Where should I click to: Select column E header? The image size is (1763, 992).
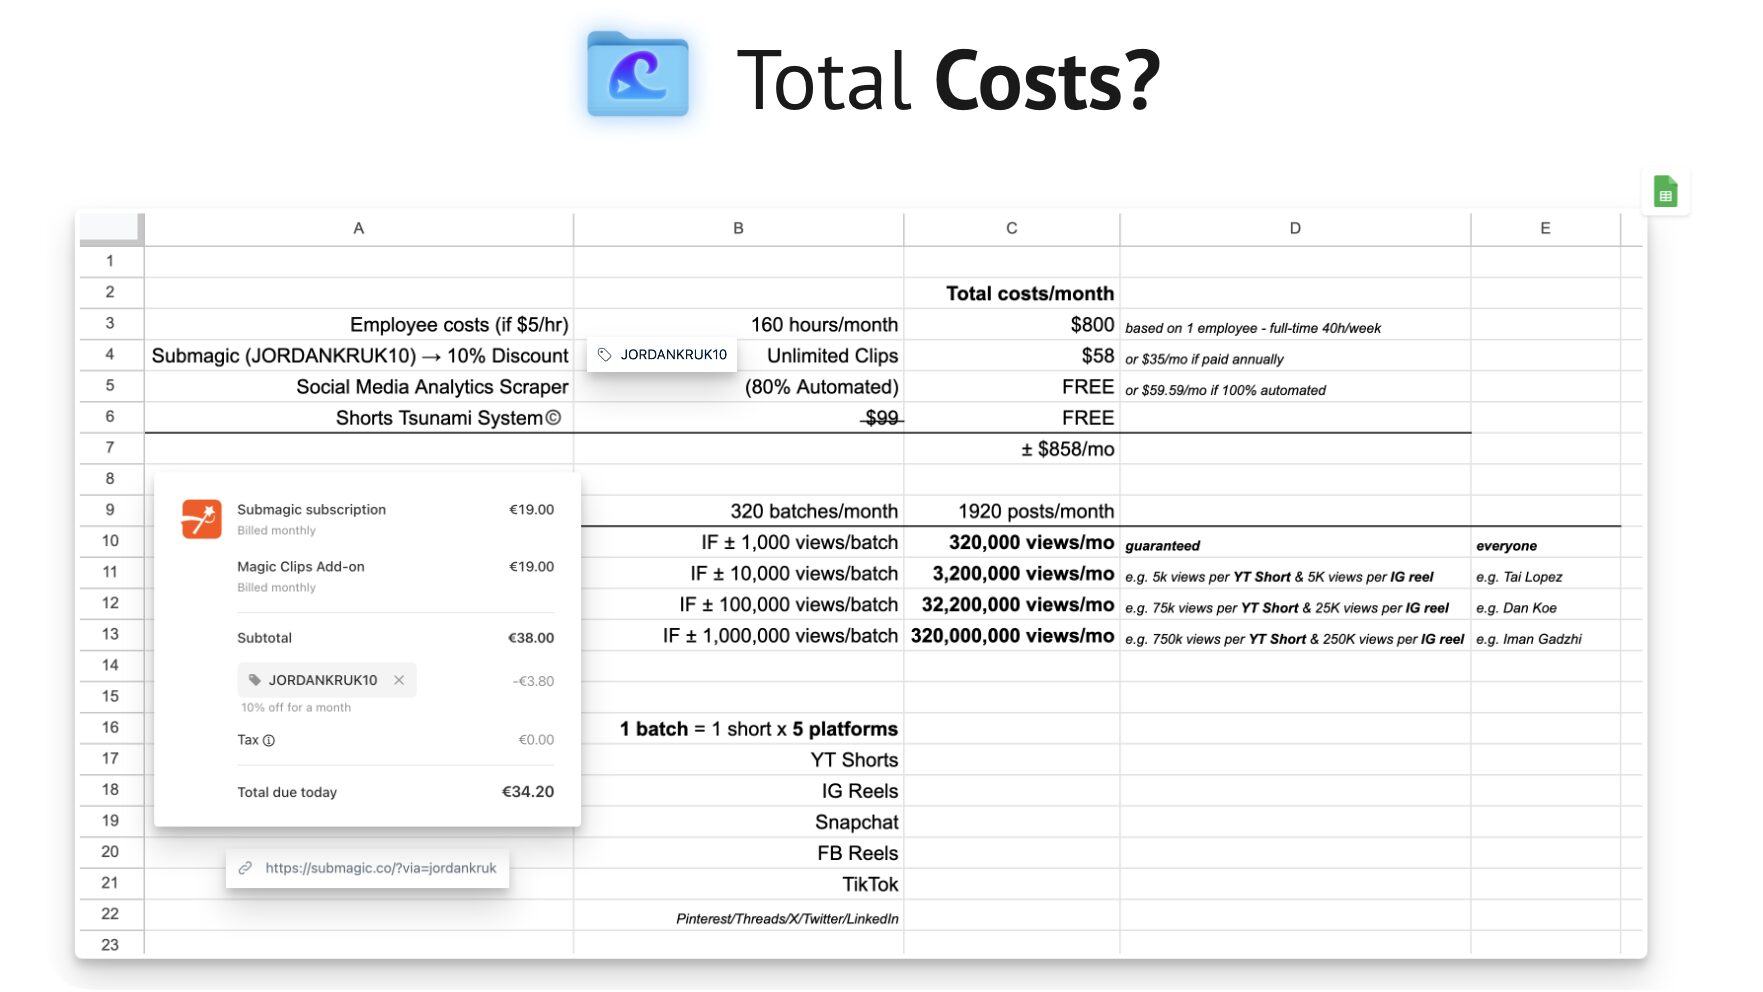click(1544, 229)
